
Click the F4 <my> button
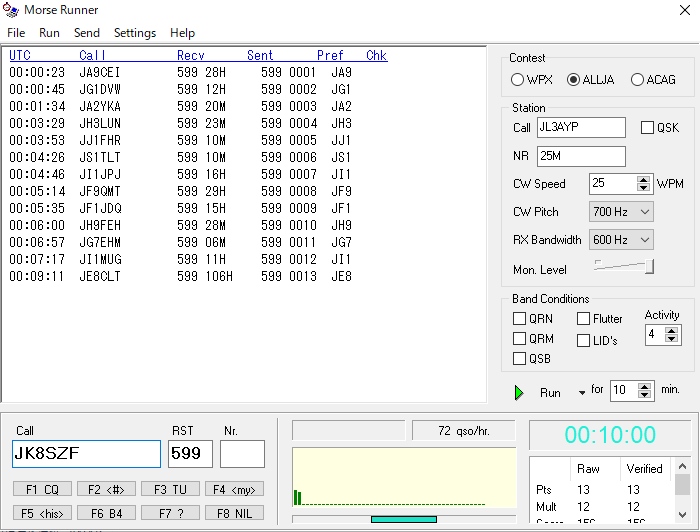tap(234, 489)
